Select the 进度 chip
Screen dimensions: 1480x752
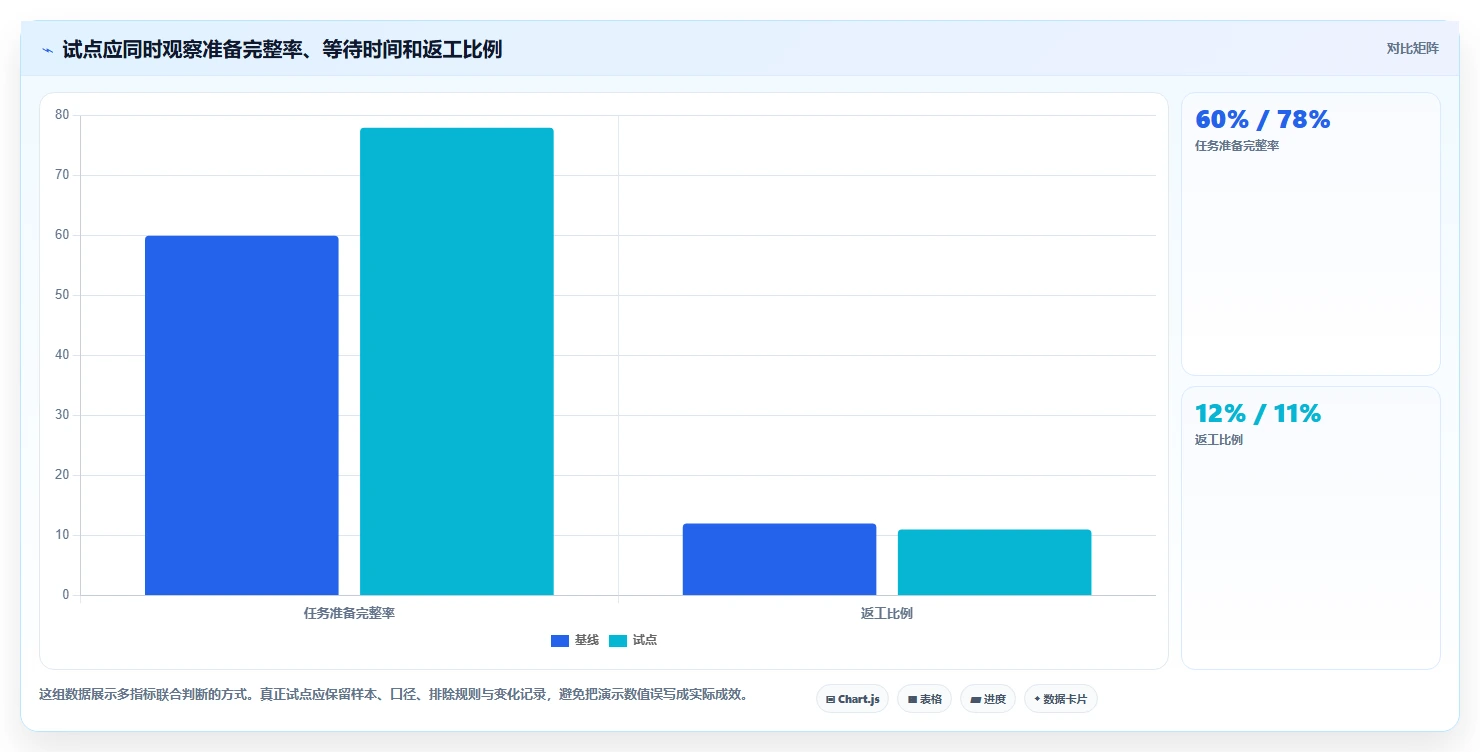[988, 699]
